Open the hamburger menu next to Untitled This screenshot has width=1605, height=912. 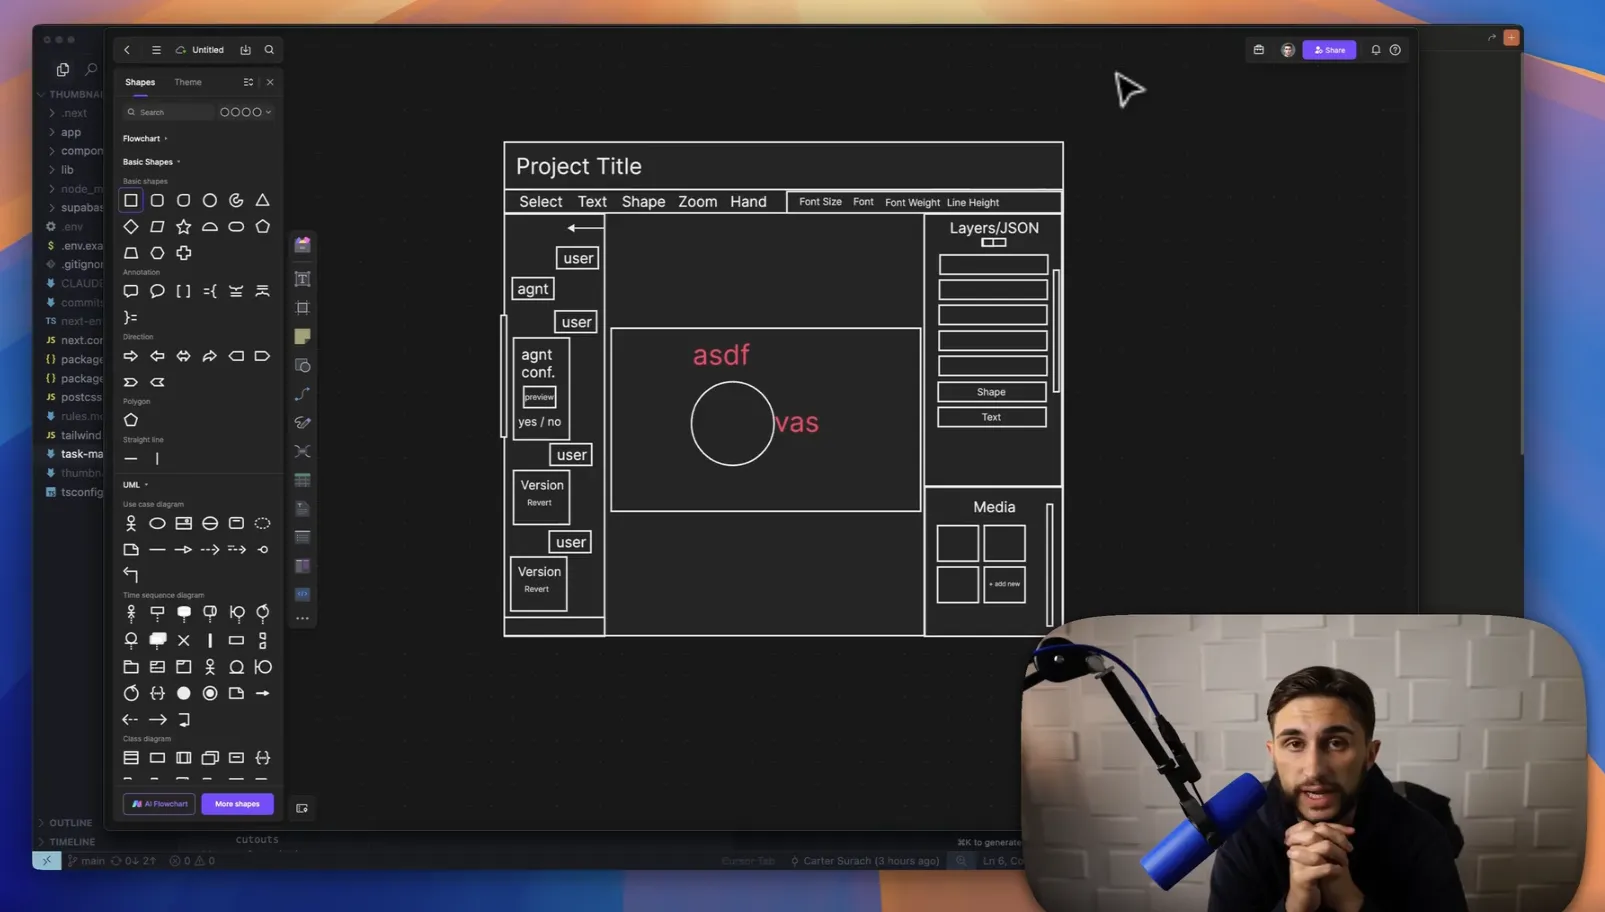157,49
